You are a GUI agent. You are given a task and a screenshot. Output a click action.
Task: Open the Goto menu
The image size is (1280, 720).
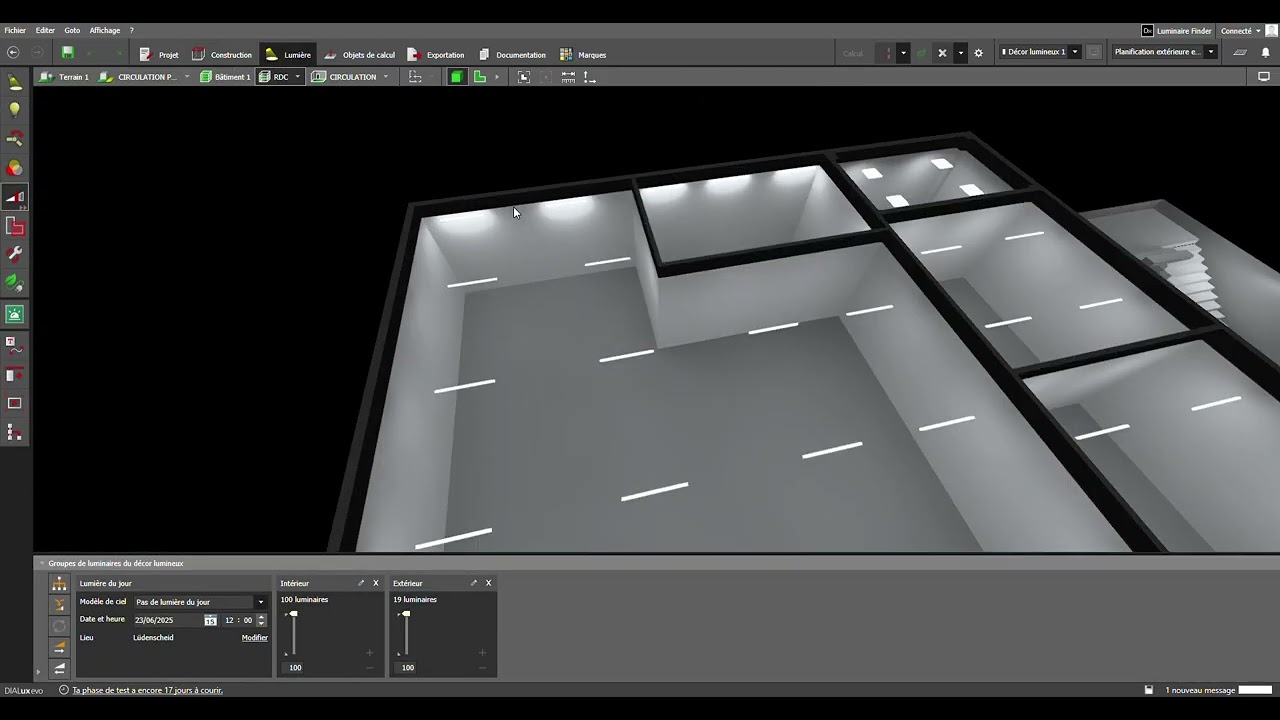pyautogui.click(x=72, y=31)
